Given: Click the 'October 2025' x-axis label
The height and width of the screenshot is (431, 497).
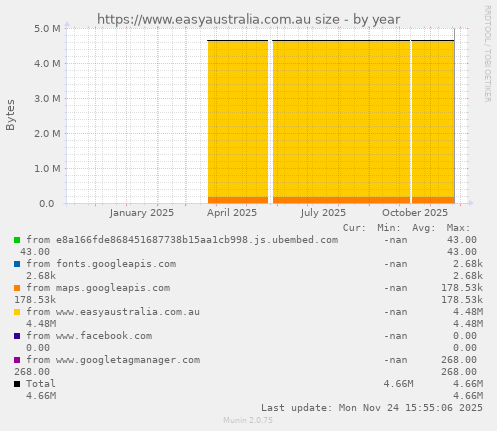Looking at the screenshot, I should click(x=415, y=213).
